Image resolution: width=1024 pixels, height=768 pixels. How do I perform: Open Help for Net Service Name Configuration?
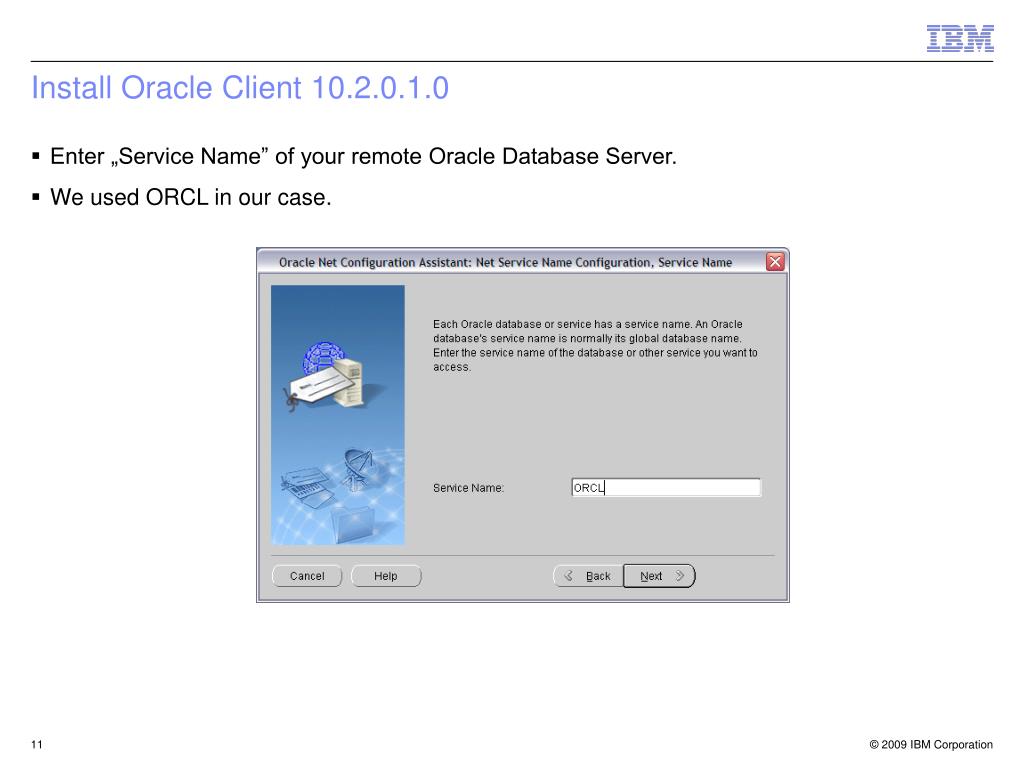[386, 576]
